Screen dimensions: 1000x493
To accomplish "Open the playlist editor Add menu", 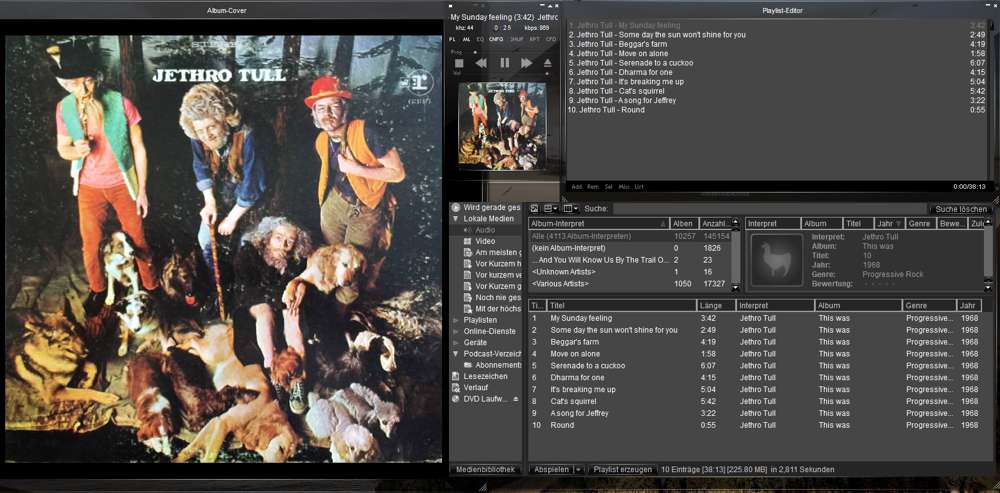I will coord(576,186).
